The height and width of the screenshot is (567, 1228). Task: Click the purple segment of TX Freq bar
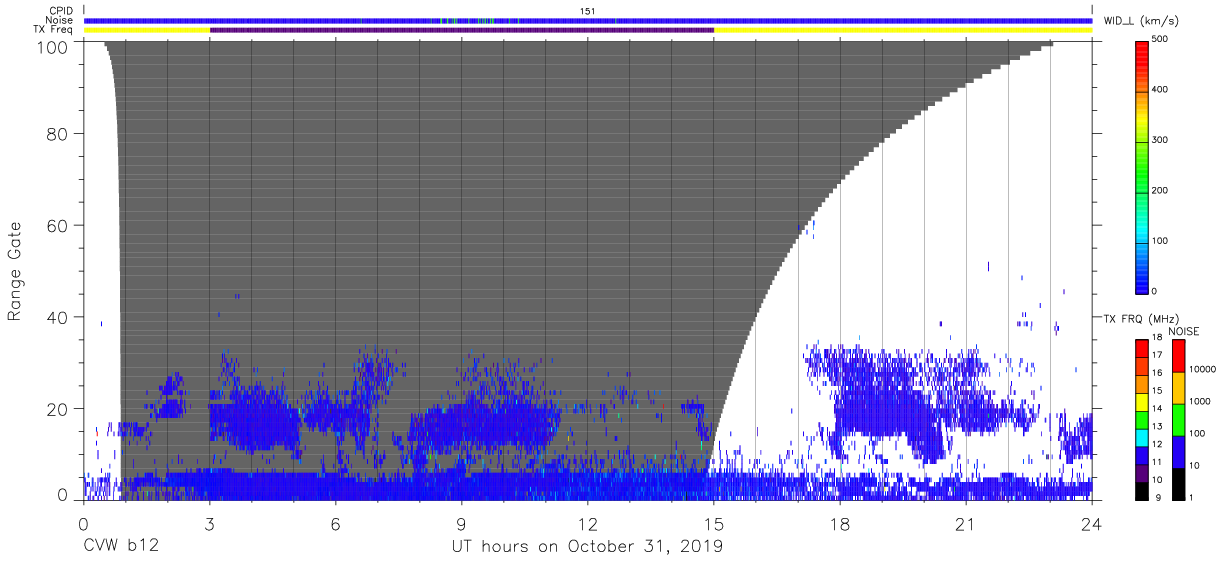click(462, 30)
